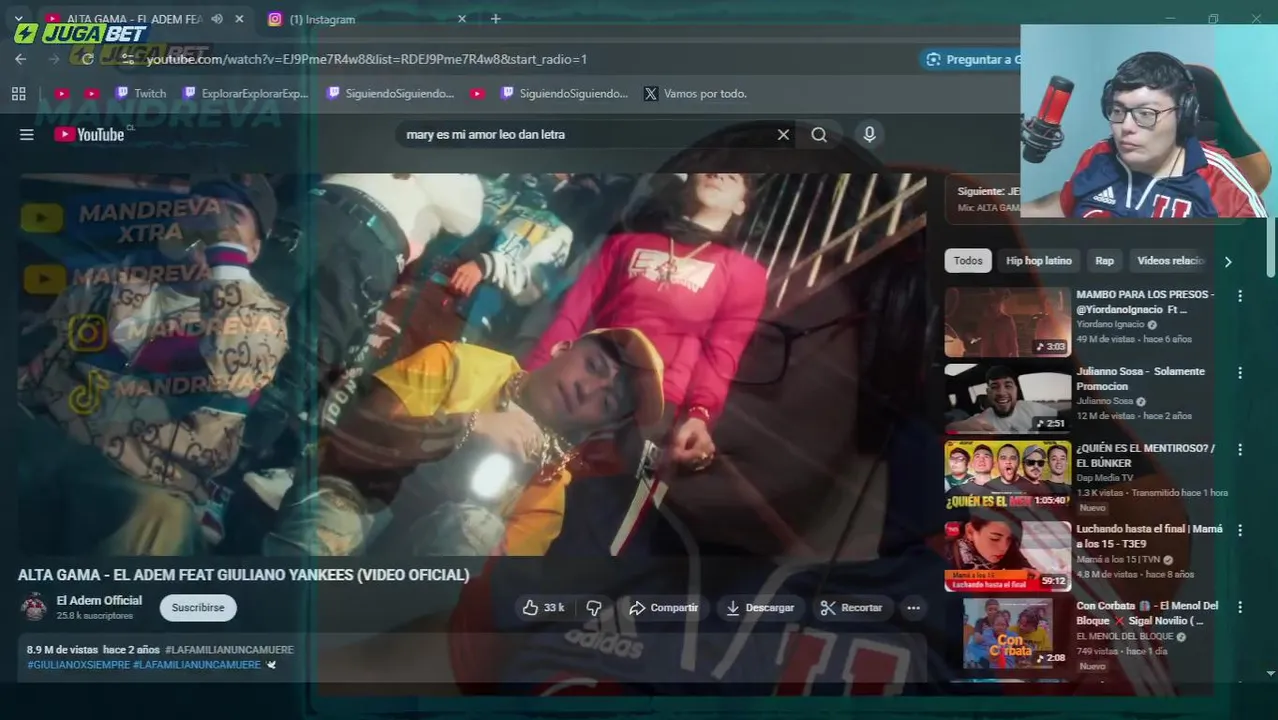Open options menu for MAMBO PARA LOS PRESOS
The width and height of the screenshot is (1278, 720).
(x=1240, y=296)
